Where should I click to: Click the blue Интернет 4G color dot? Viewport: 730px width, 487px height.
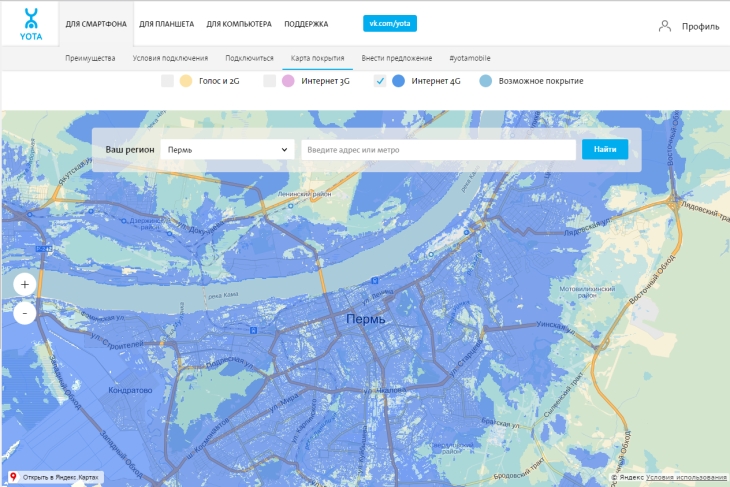(x=399, y=81)
